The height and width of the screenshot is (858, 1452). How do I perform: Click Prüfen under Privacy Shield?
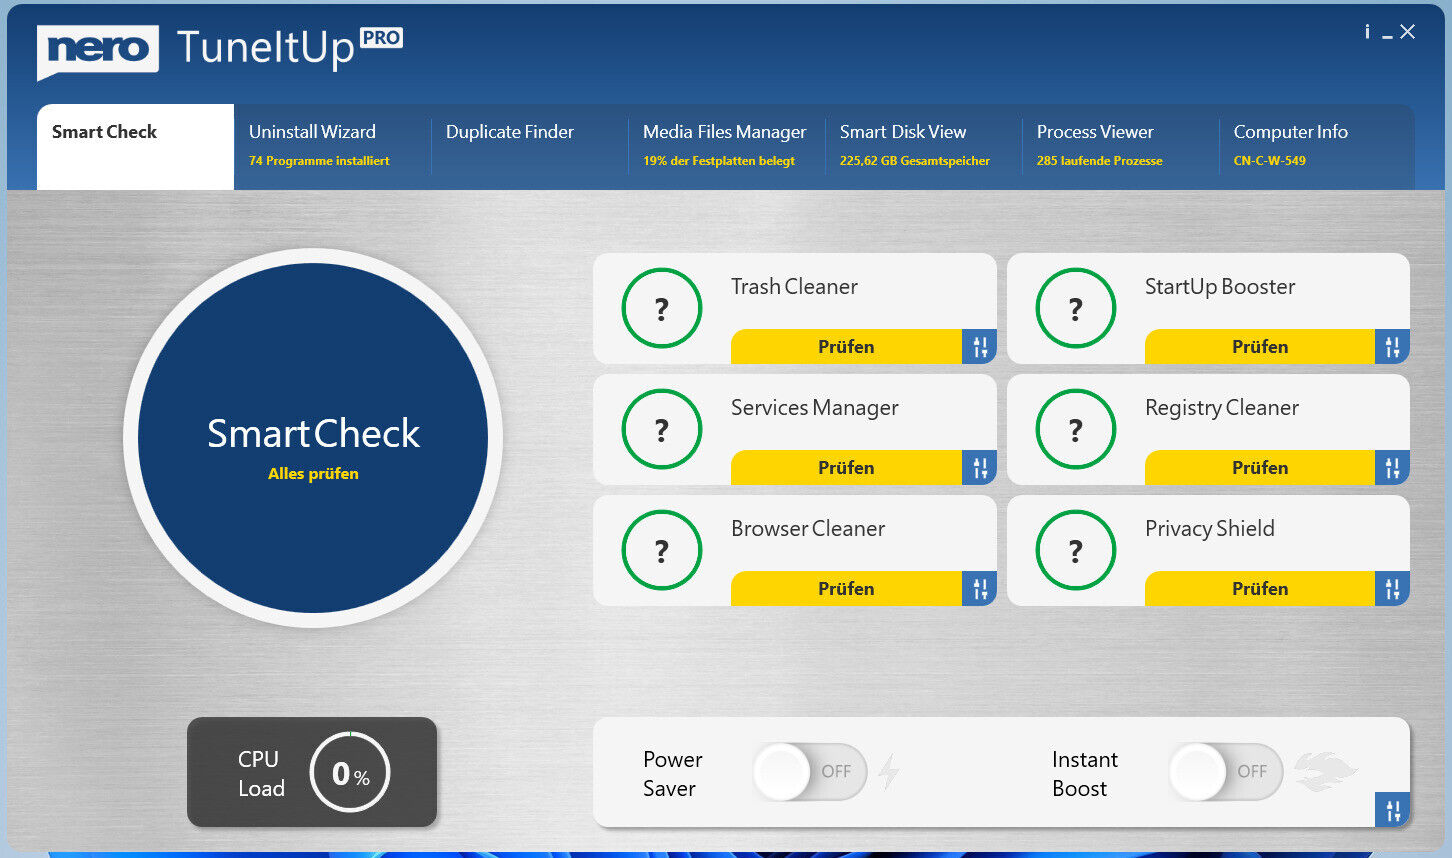(1260, 589)
